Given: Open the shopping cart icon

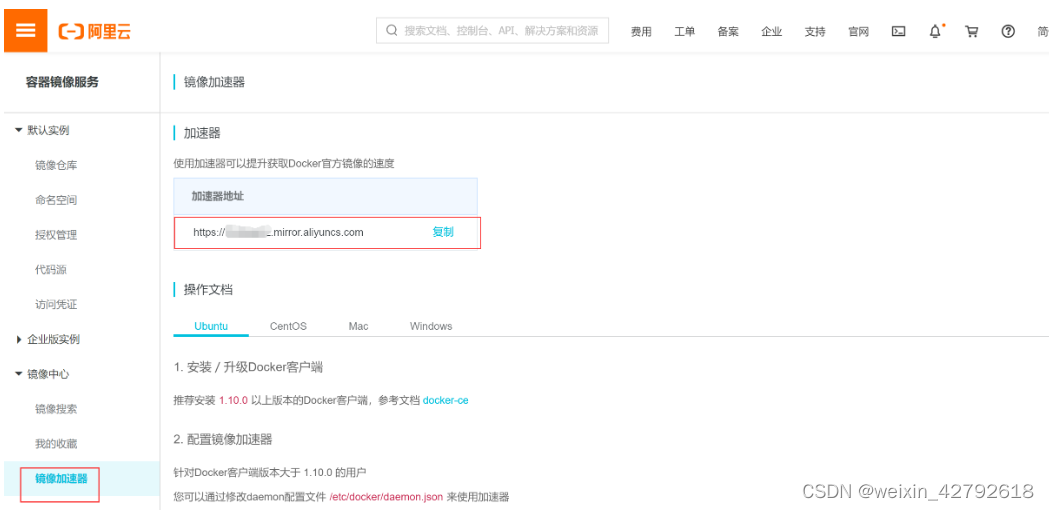Looking at the screenshot, I should tap(971, 31).
